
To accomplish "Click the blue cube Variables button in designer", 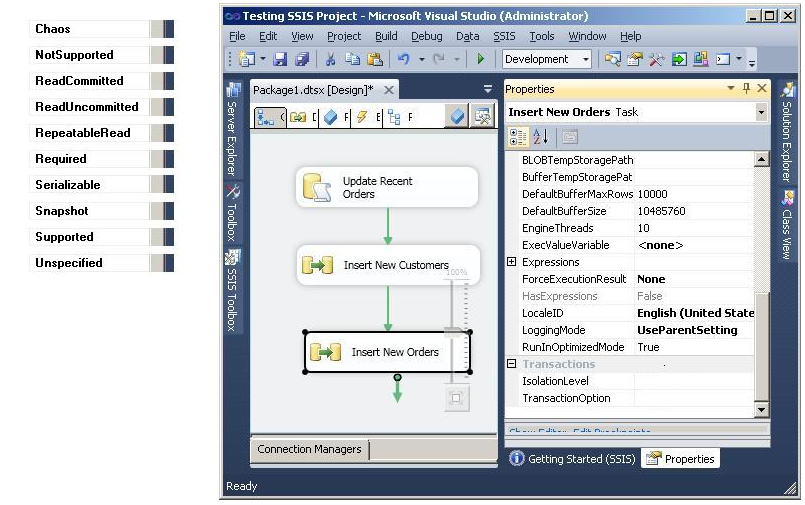I will click(457, 116).
